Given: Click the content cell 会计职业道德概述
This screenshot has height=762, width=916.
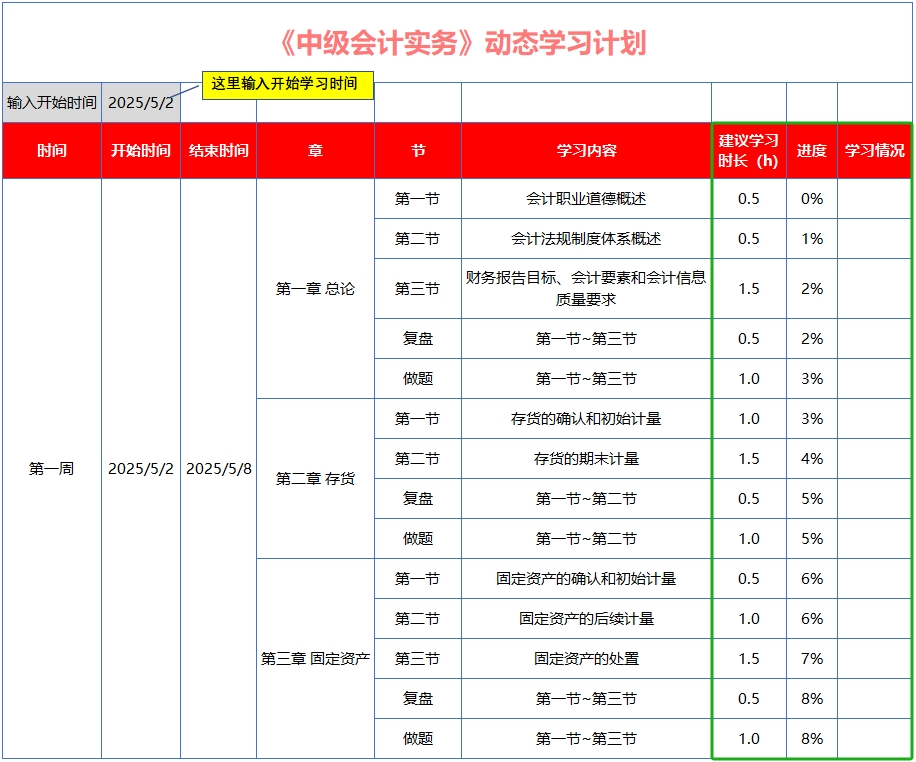Looking at the screenshot, I should [585, 198].
